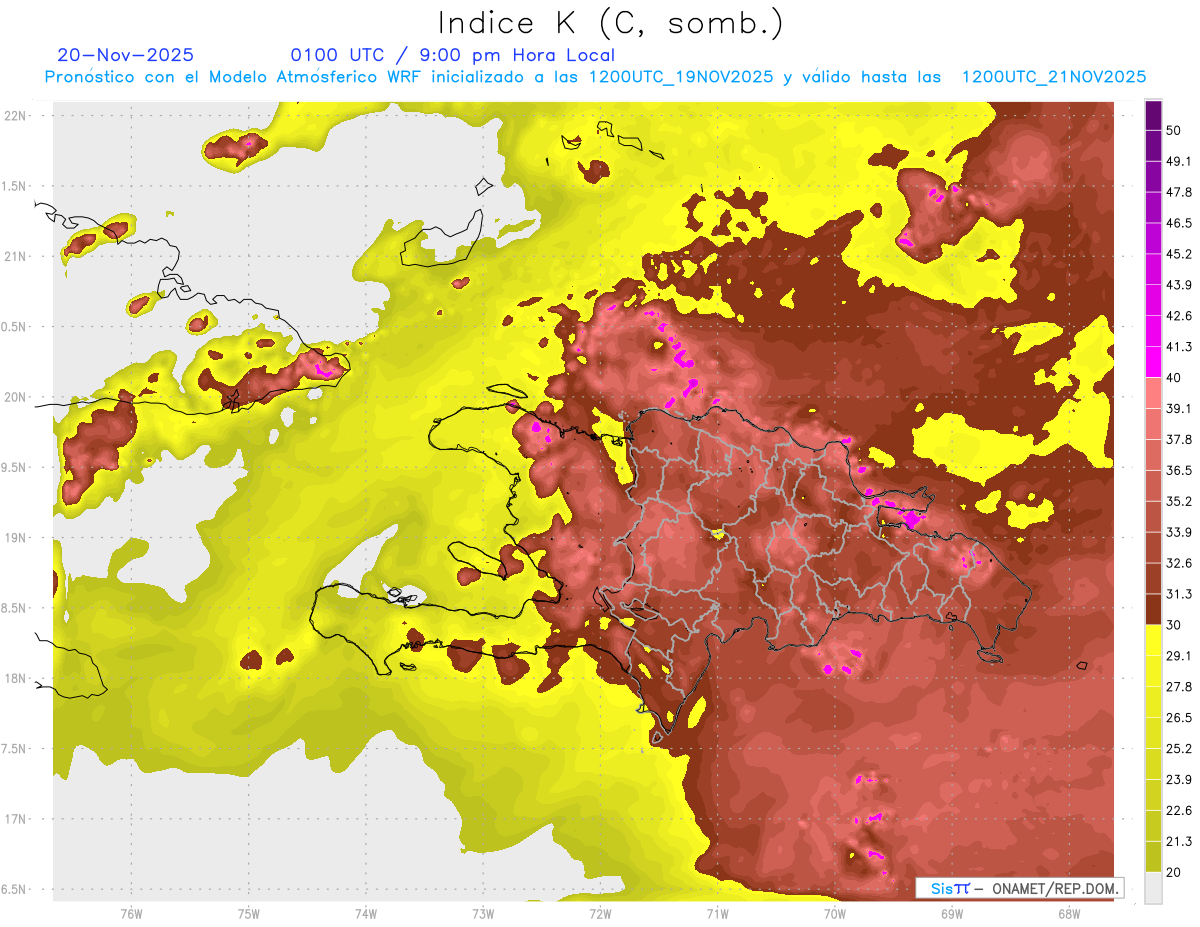The width and height of the screenshot is (1200, 927).
Task: Click the "18N" latitude label
Action: 15,678
